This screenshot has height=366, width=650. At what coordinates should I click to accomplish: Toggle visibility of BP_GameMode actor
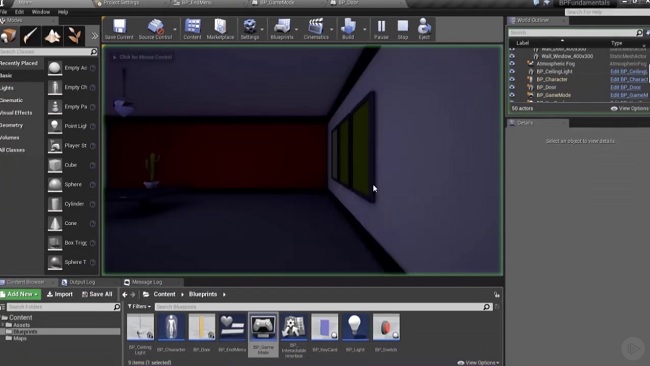tap(512, 95)
